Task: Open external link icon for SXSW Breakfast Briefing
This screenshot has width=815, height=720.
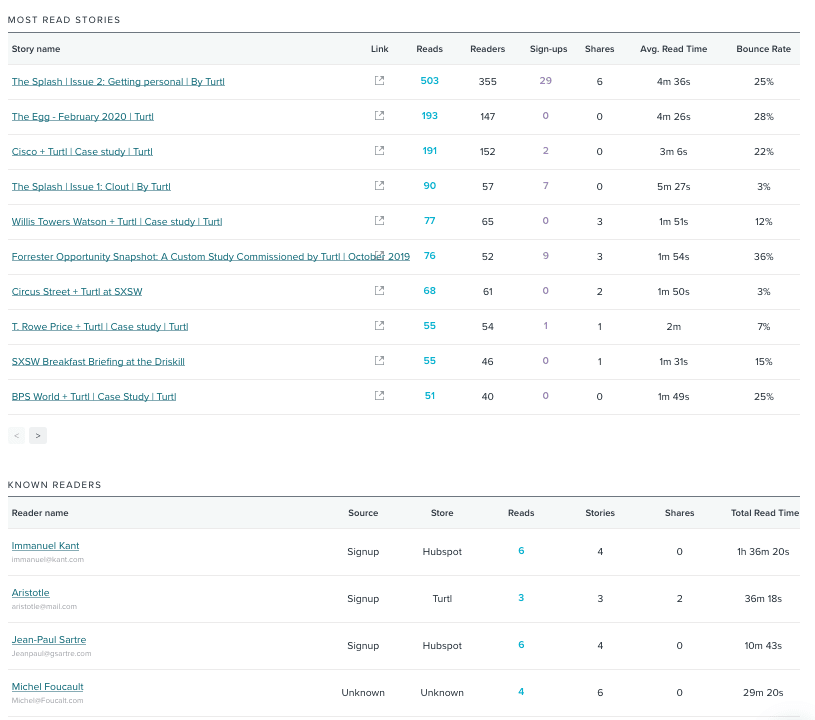Action: (x=379, y=361)
